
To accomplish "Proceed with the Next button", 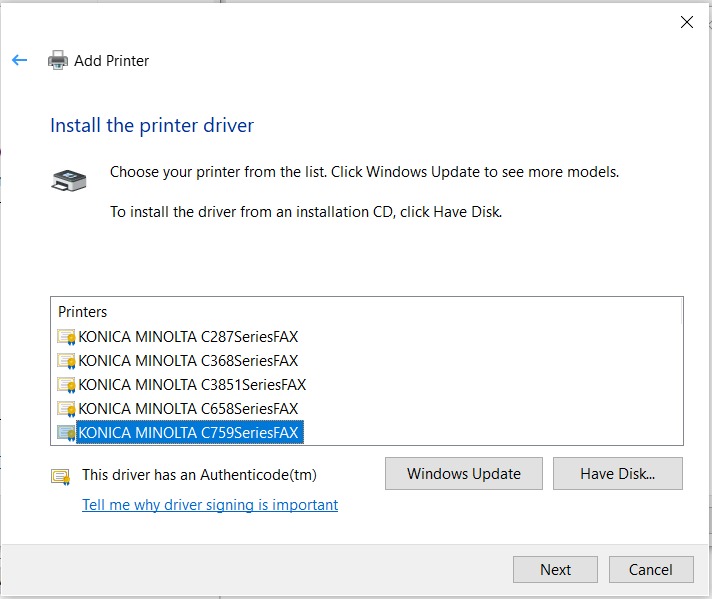I will (555, 570).
